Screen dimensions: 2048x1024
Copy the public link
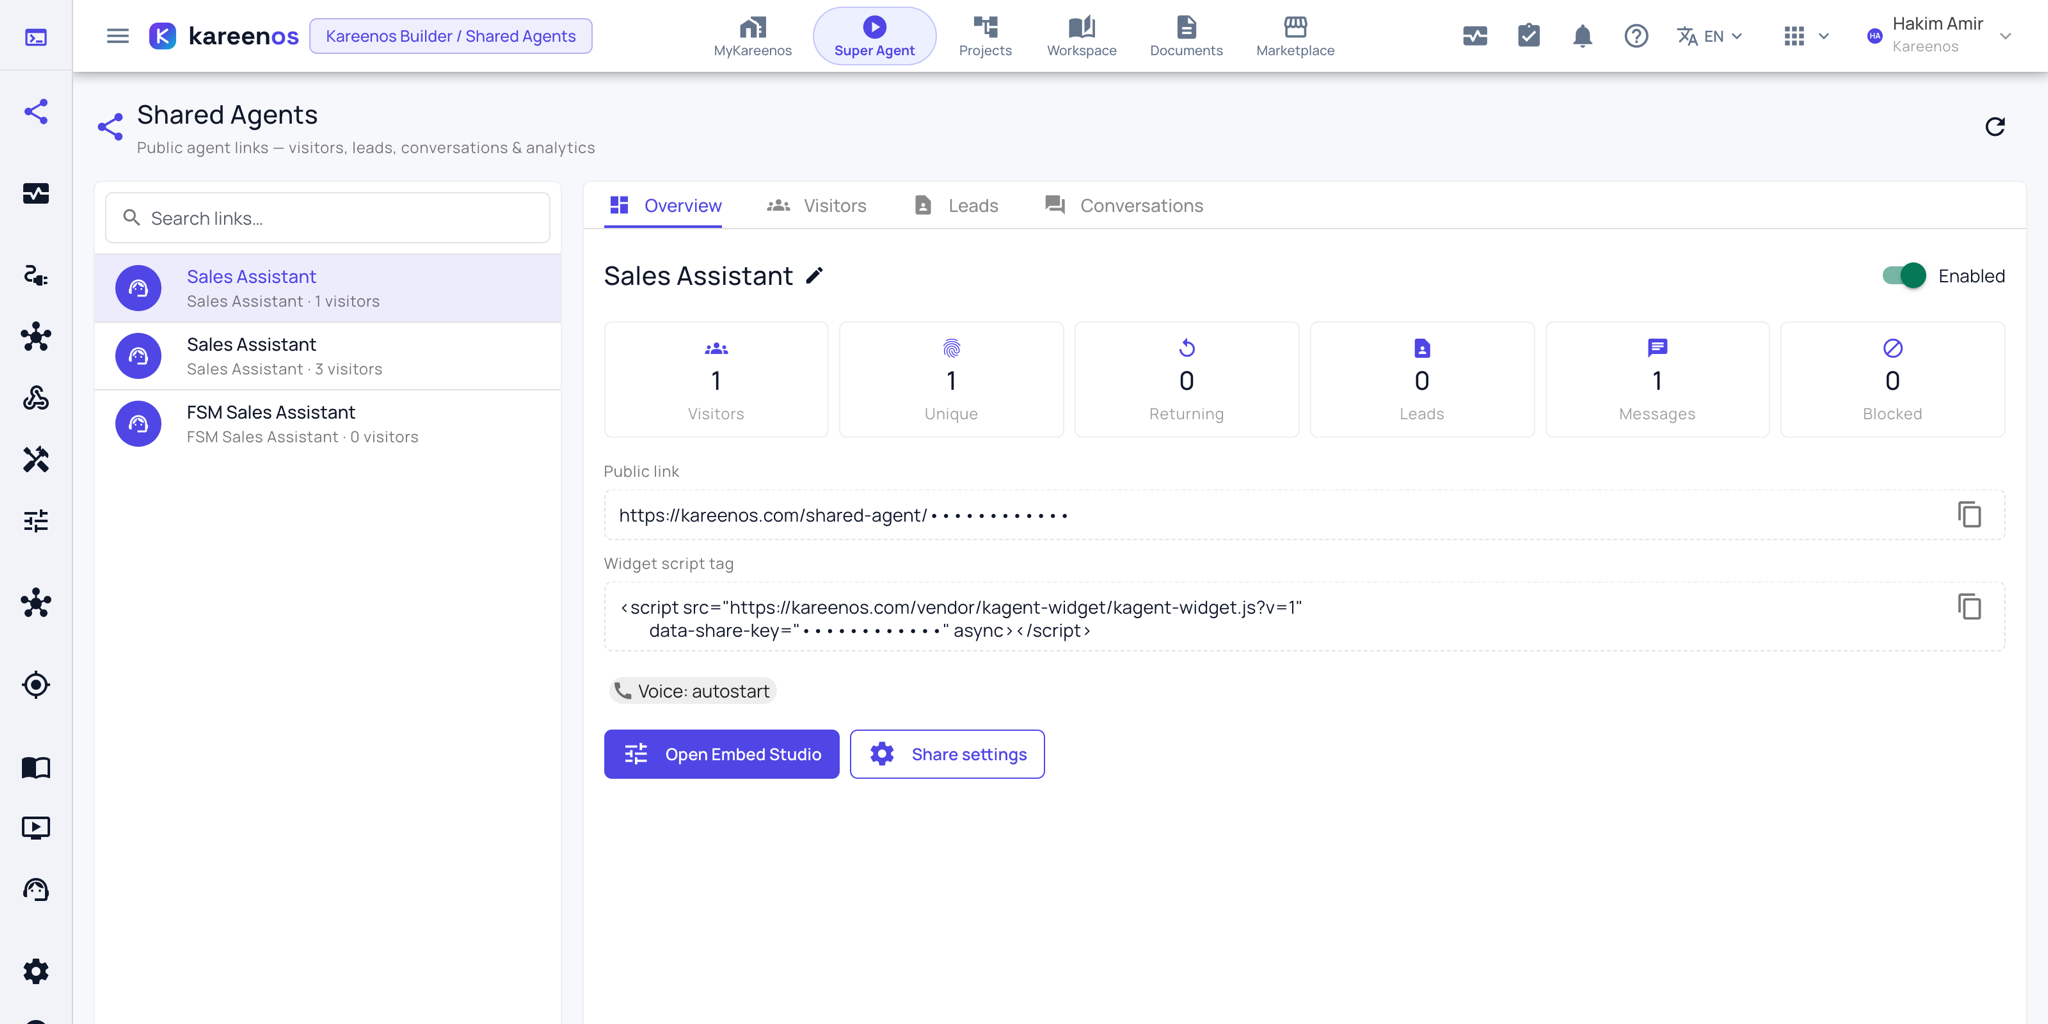point(1969,515)
